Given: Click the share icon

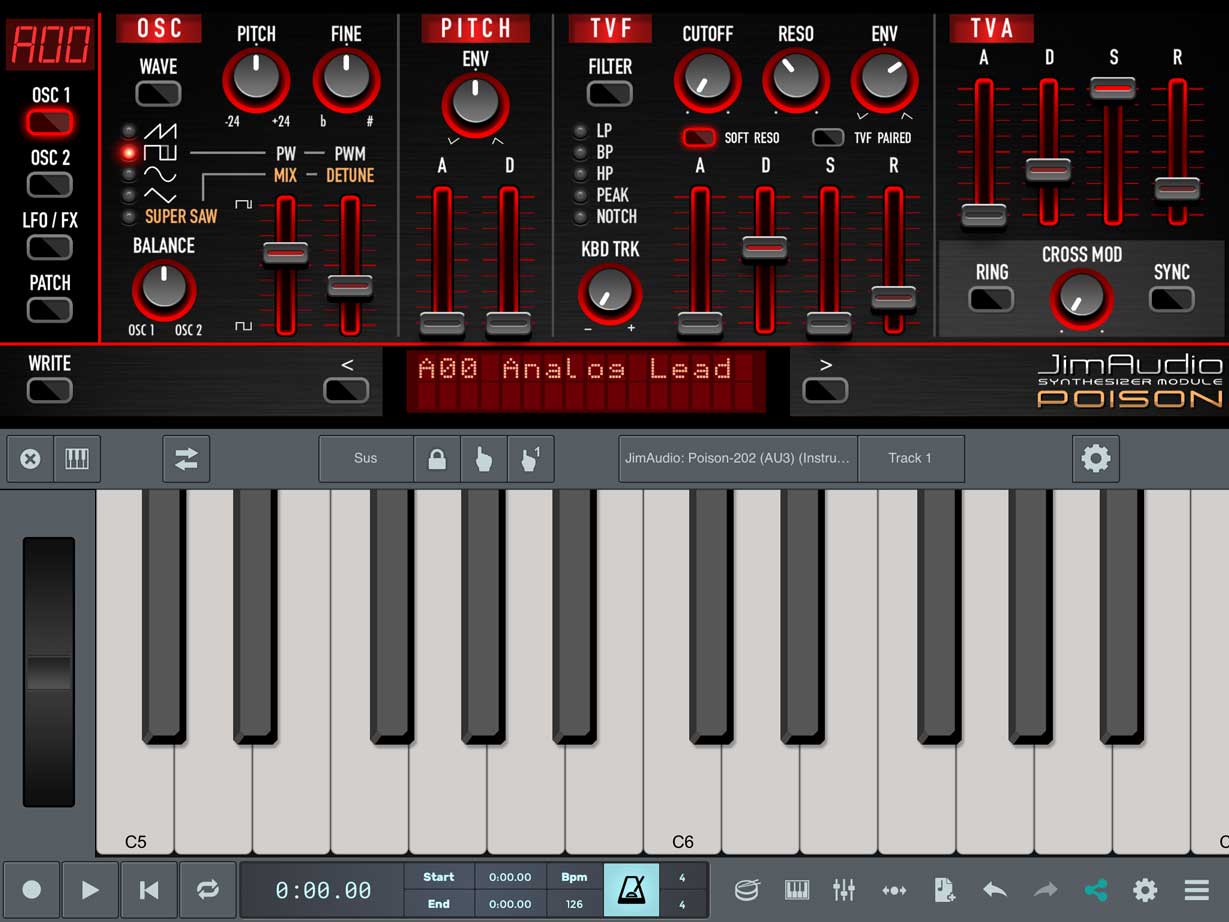Looking at the screenshot, I should click(x=1095, y=889).
